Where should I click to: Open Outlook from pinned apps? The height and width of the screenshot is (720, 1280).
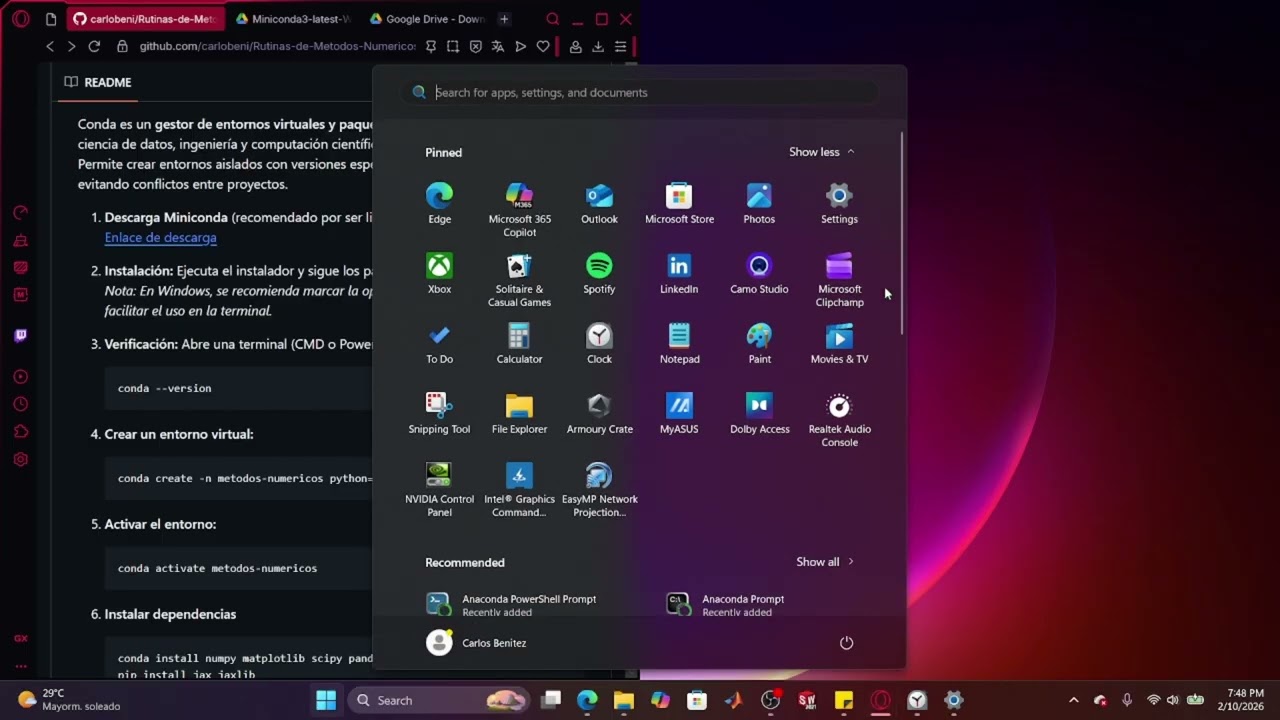pos(599,203)
